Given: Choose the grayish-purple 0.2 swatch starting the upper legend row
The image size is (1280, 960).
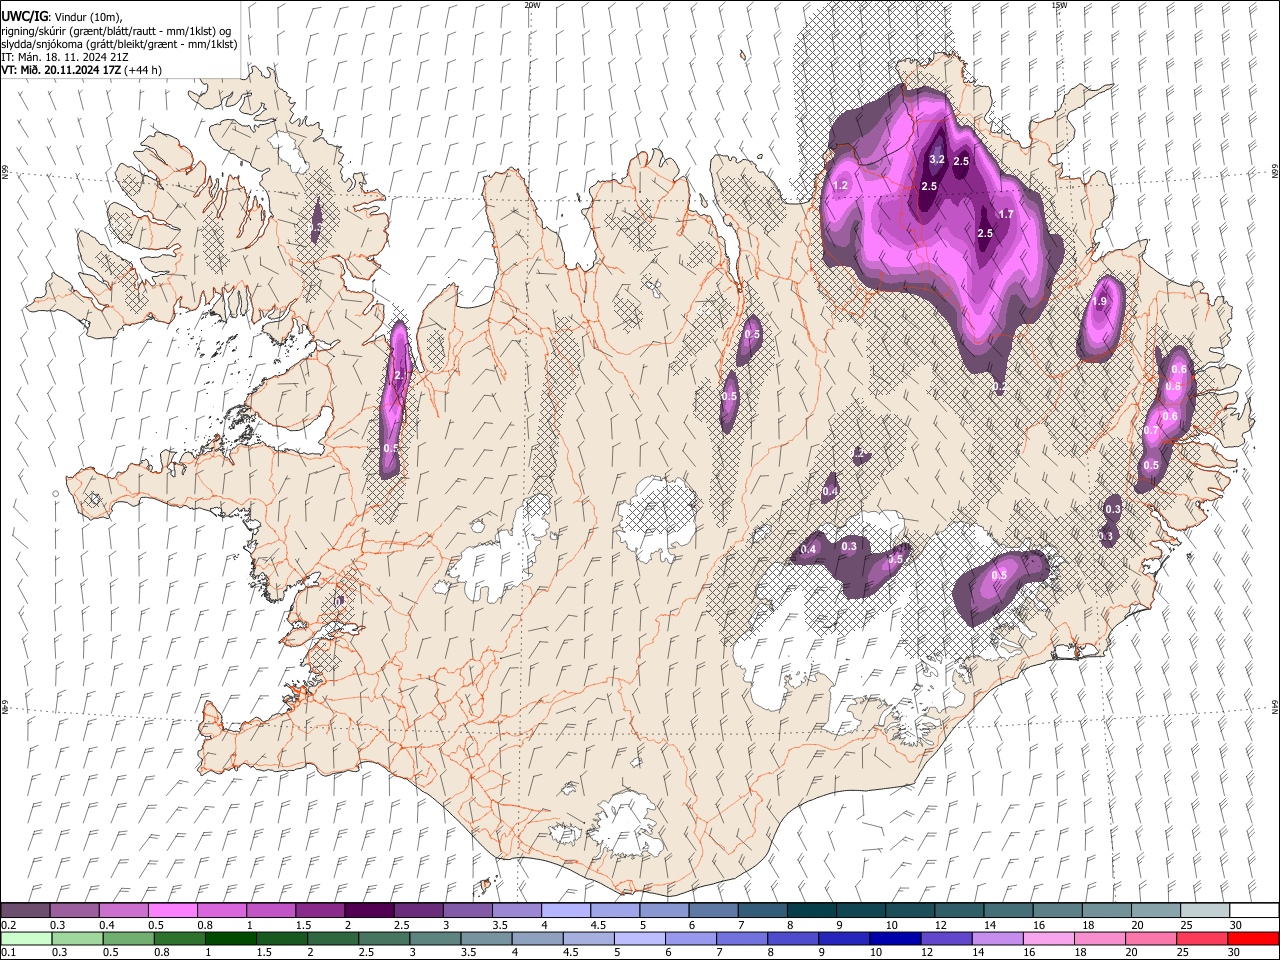Looking at the screenshot, I should 25,911.
